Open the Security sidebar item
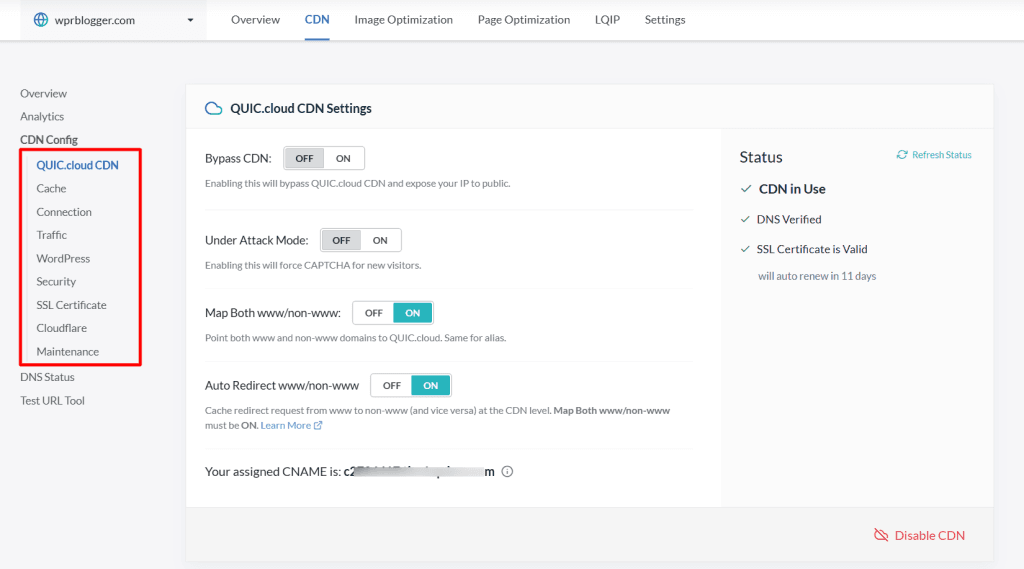 pyautogui.click(x=56, y=282)
